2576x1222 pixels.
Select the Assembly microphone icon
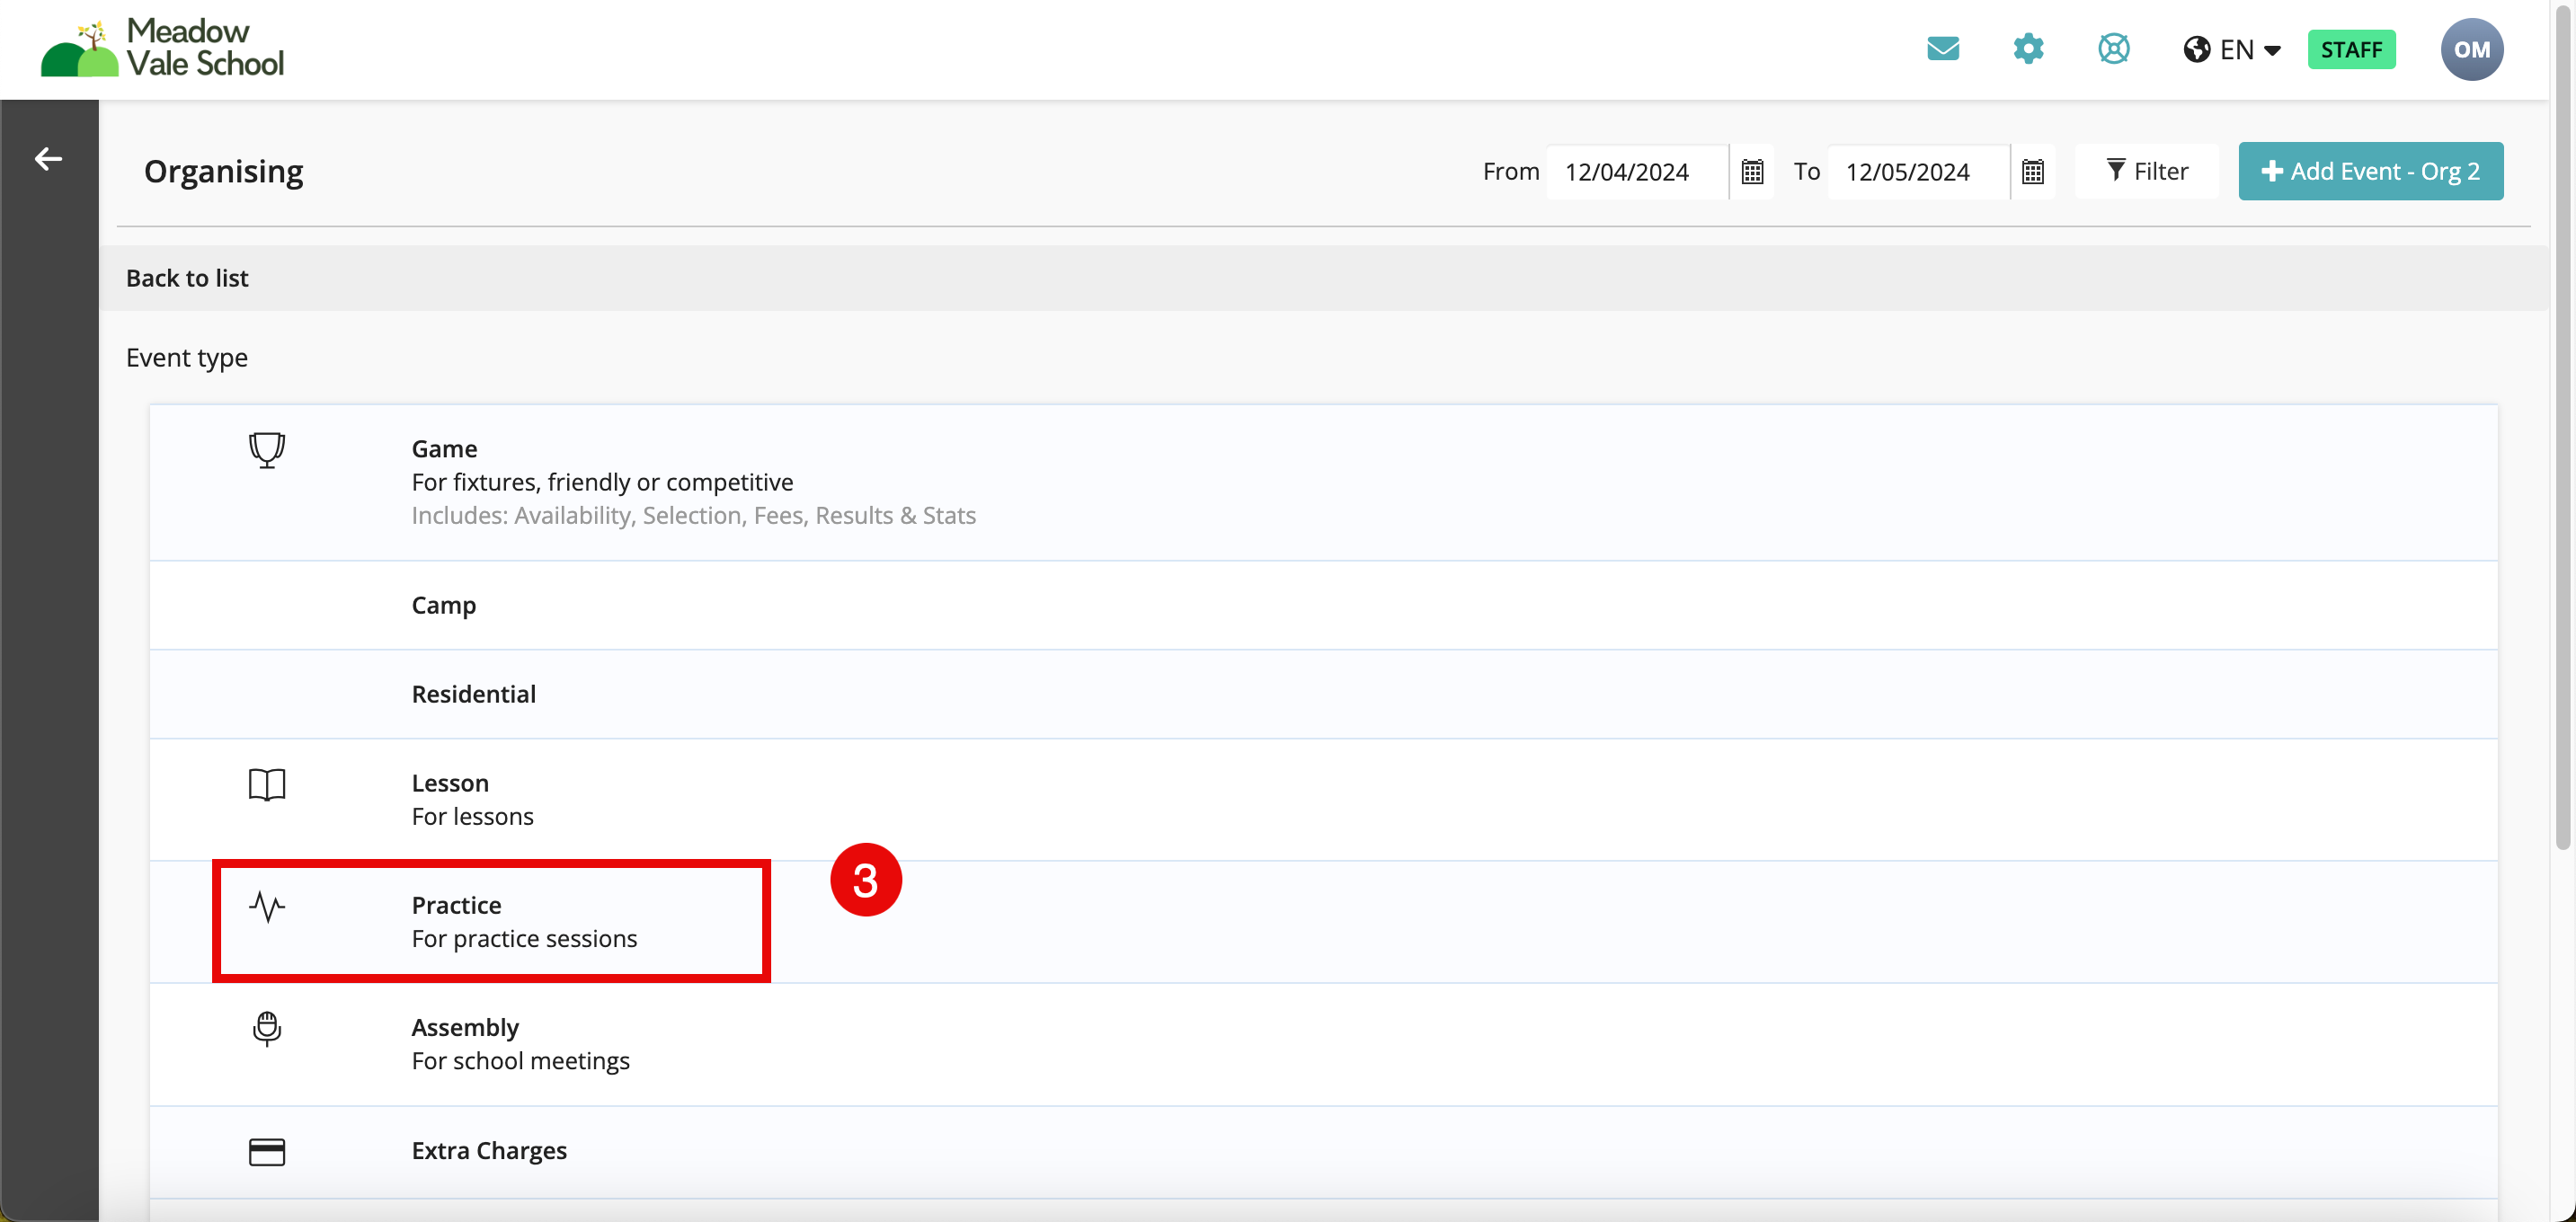(267, 1029)
